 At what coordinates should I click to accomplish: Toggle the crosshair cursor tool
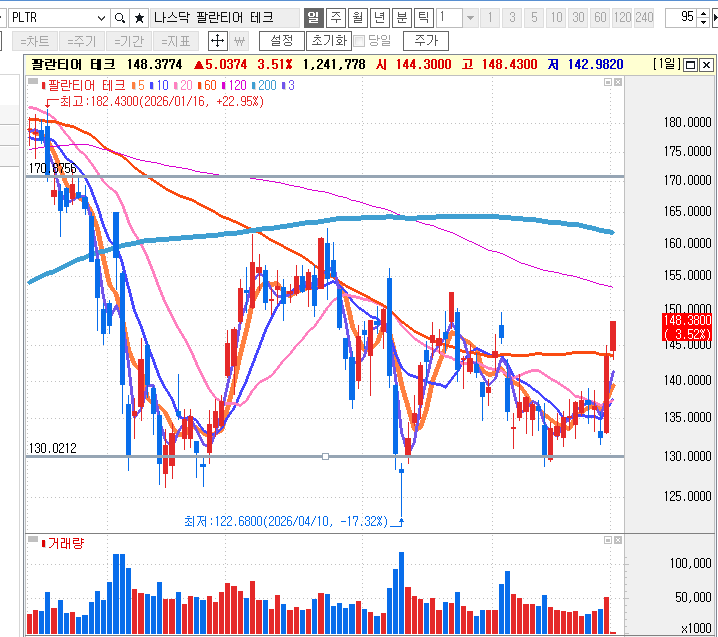point(218,41)
